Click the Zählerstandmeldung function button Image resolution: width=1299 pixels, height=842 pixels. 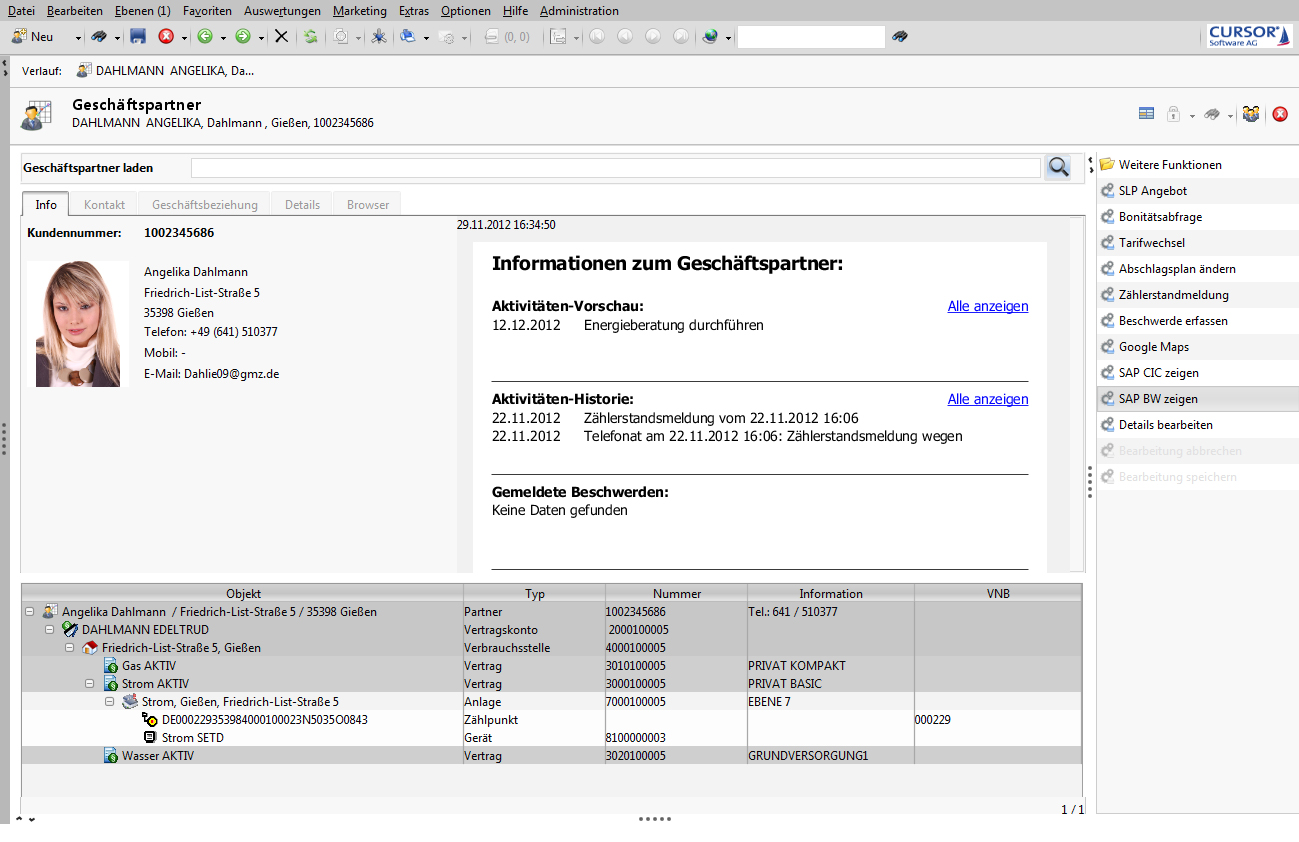point(1173,295)
